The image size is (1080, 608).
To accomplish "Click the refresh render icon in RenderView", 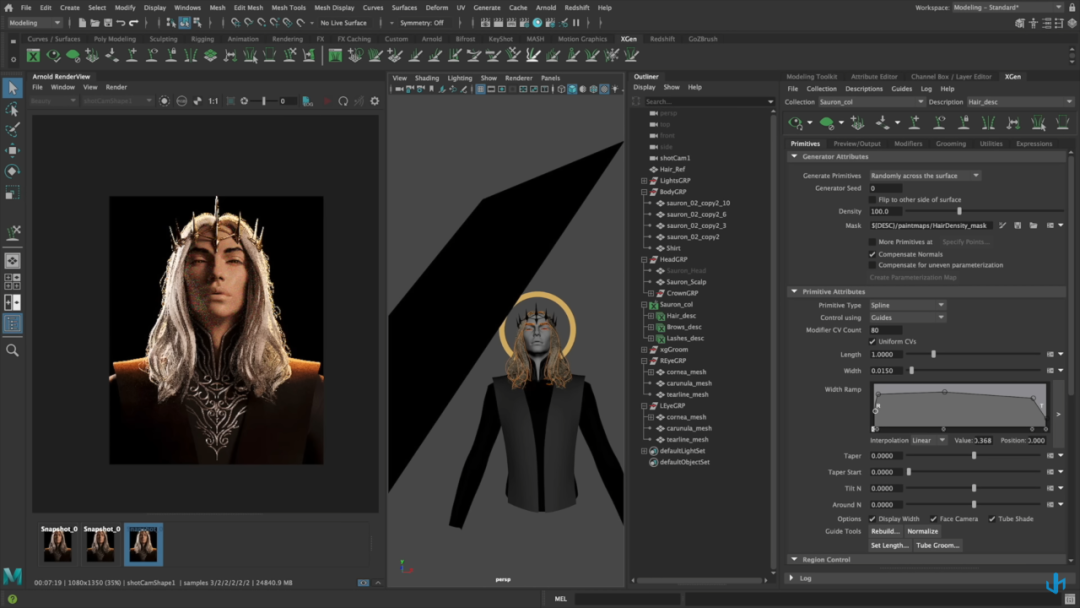I will pos(343,101).
